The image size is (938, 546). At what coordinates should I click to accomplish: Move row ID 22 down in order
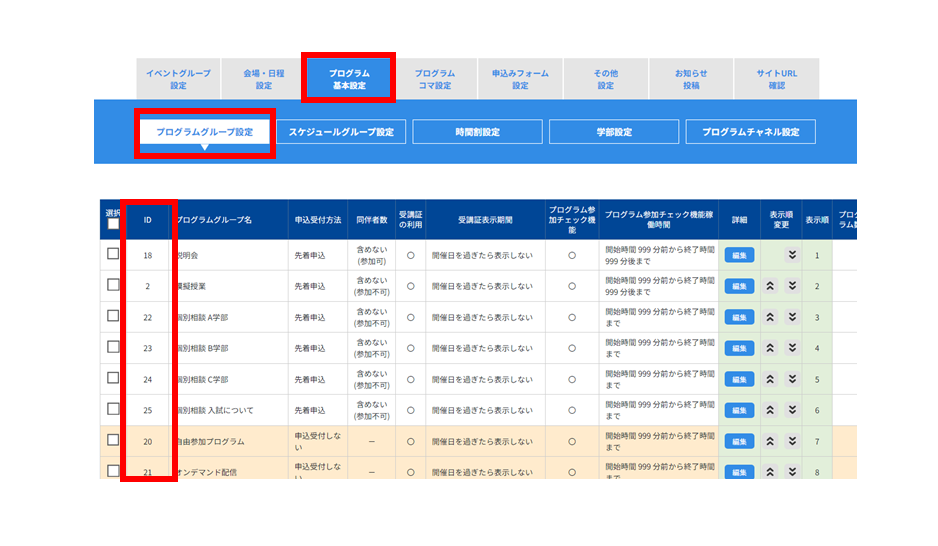point(792,317)
